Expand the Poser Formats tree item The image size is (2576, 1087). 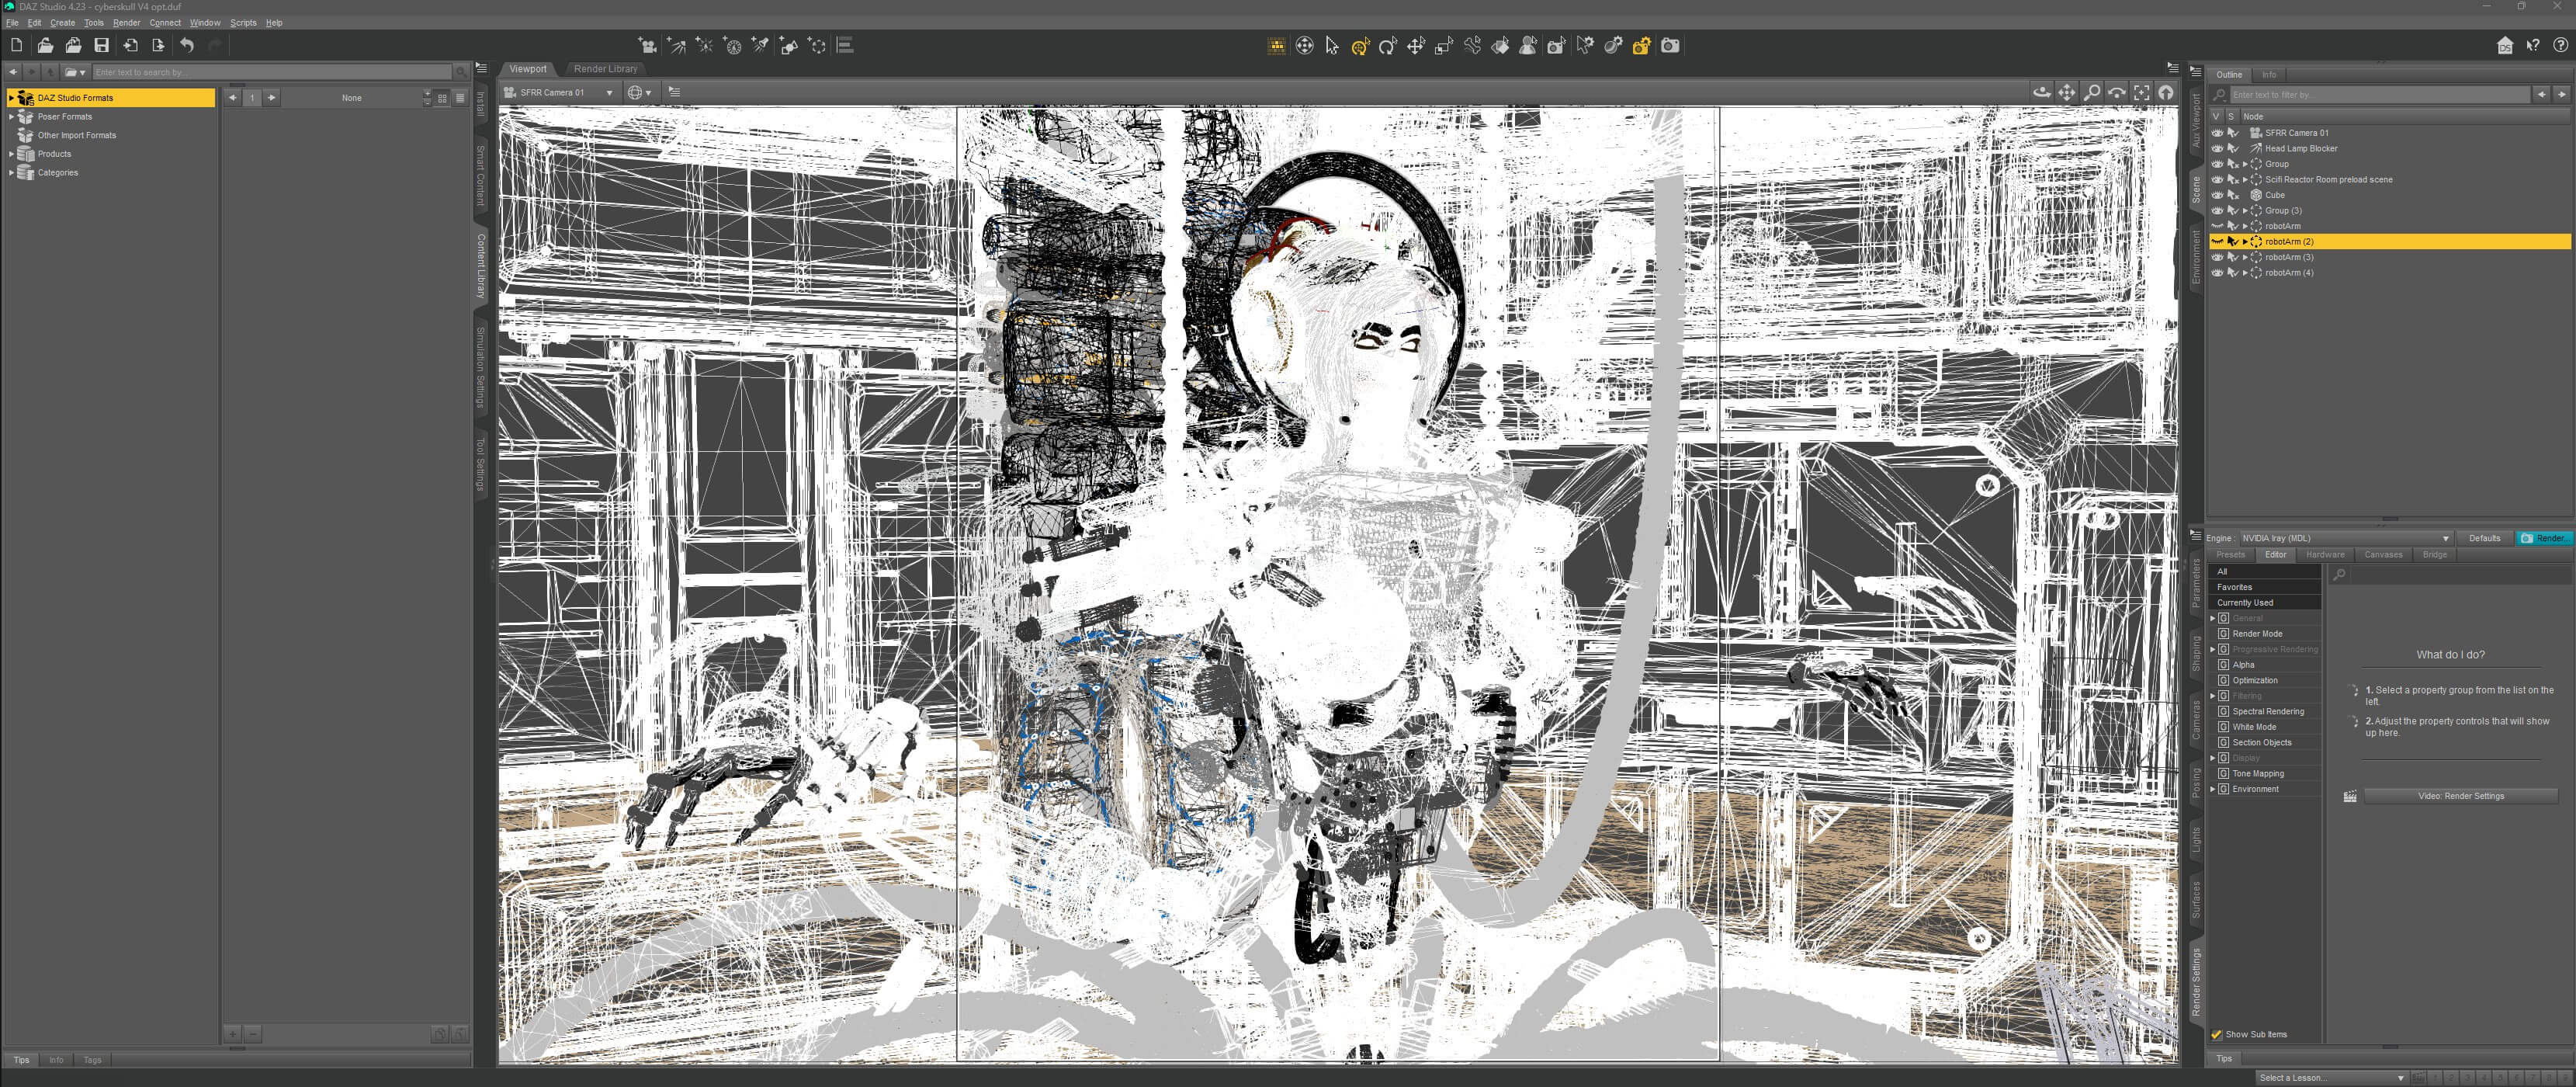(x=11, y=117)
